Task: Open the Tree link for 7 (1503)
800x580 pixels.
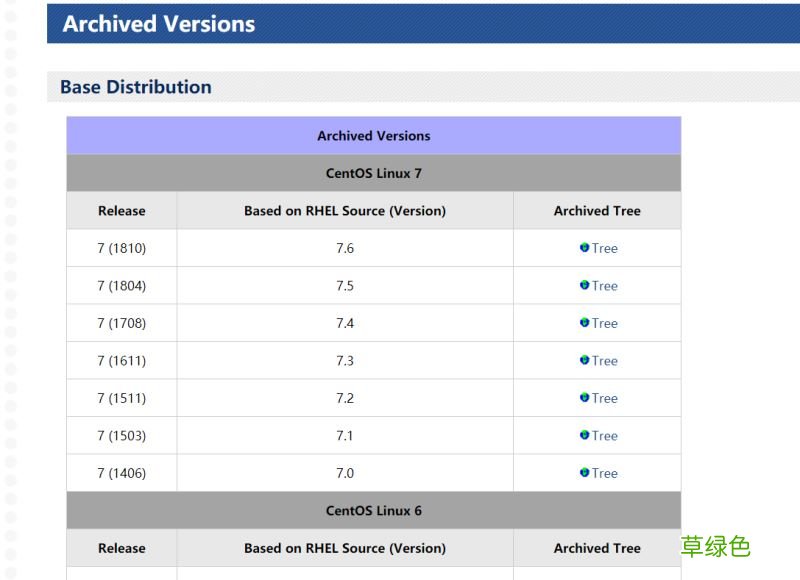Action: coord(604,436)
